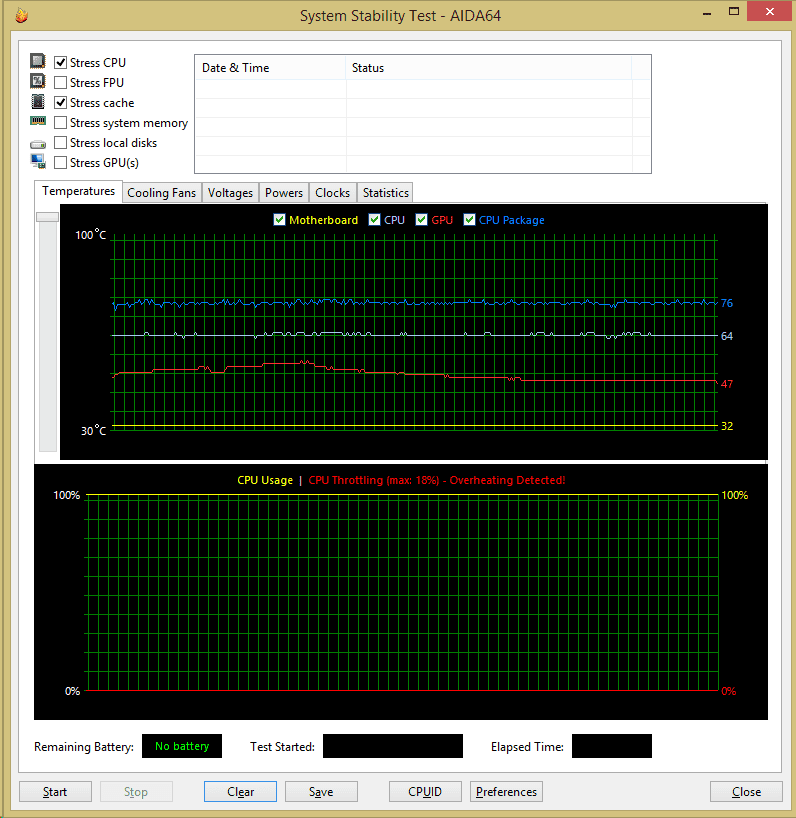This screenshot has height=818, width=796.
Task: Click the No battery indicator
Action: tap(182, 746)
